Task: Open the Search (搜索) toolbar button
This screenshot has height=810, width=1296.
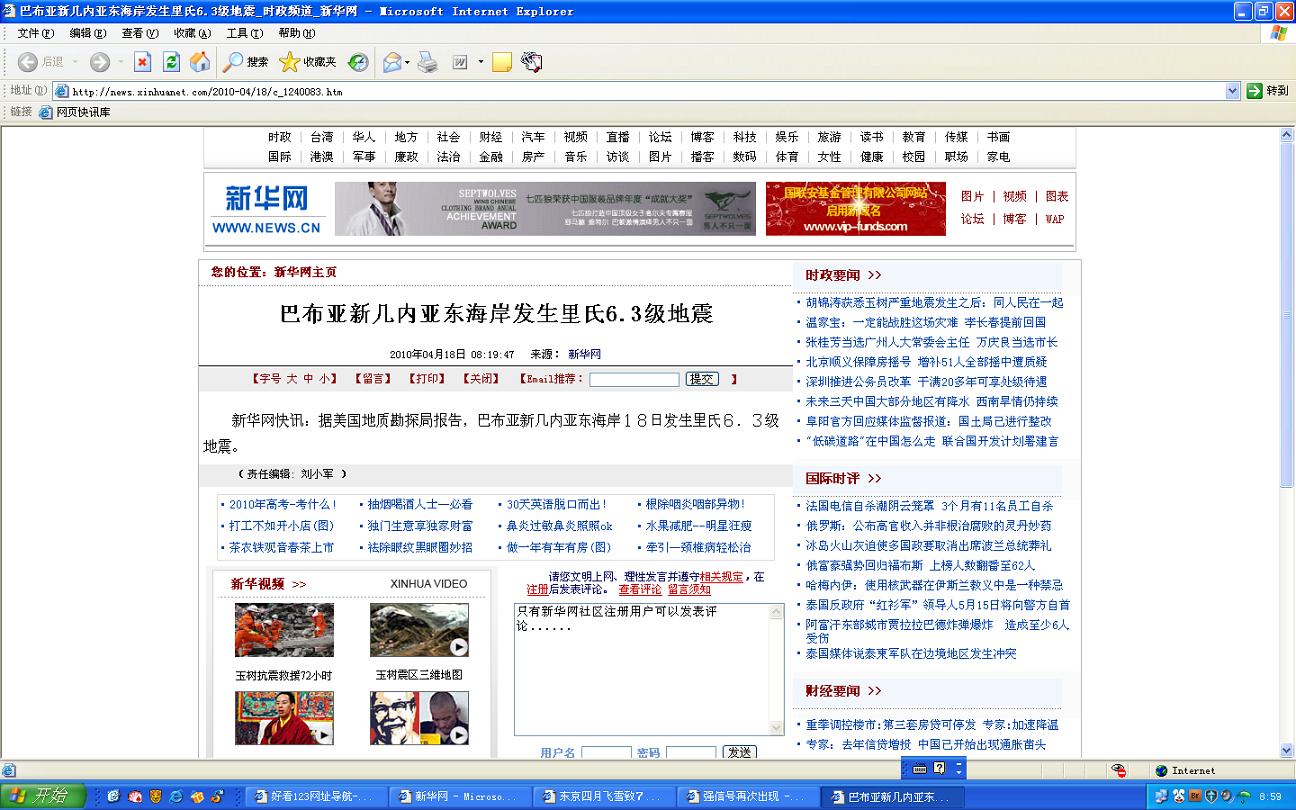Action: click(x=246, y=62)
